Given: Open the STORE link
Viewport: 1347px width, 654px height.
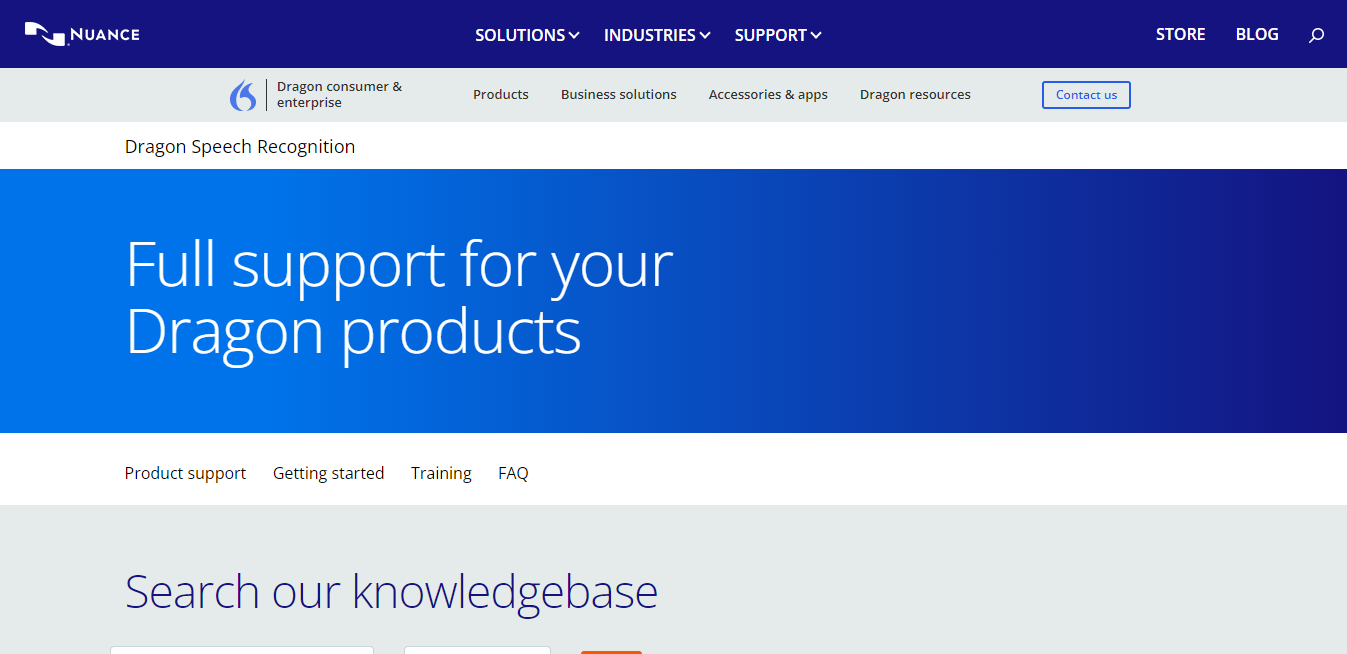Looking at the screenshot, I should coord(1180,34).
